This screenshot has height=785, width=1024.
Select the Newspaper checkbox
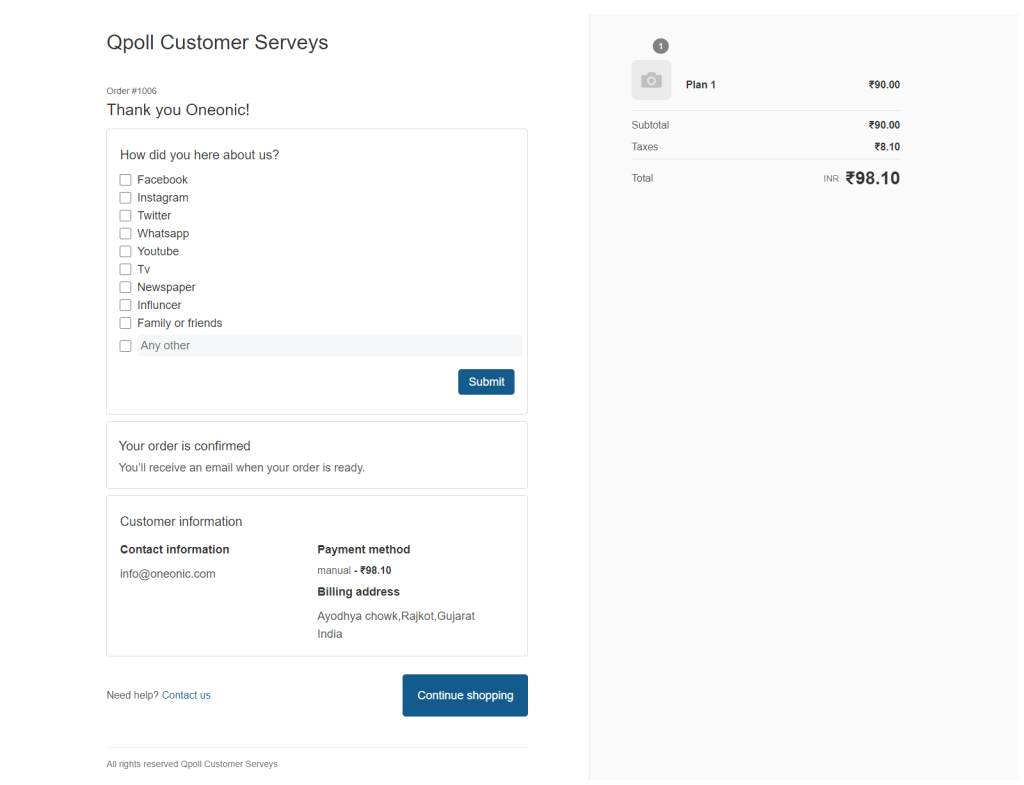click(125, 287)
